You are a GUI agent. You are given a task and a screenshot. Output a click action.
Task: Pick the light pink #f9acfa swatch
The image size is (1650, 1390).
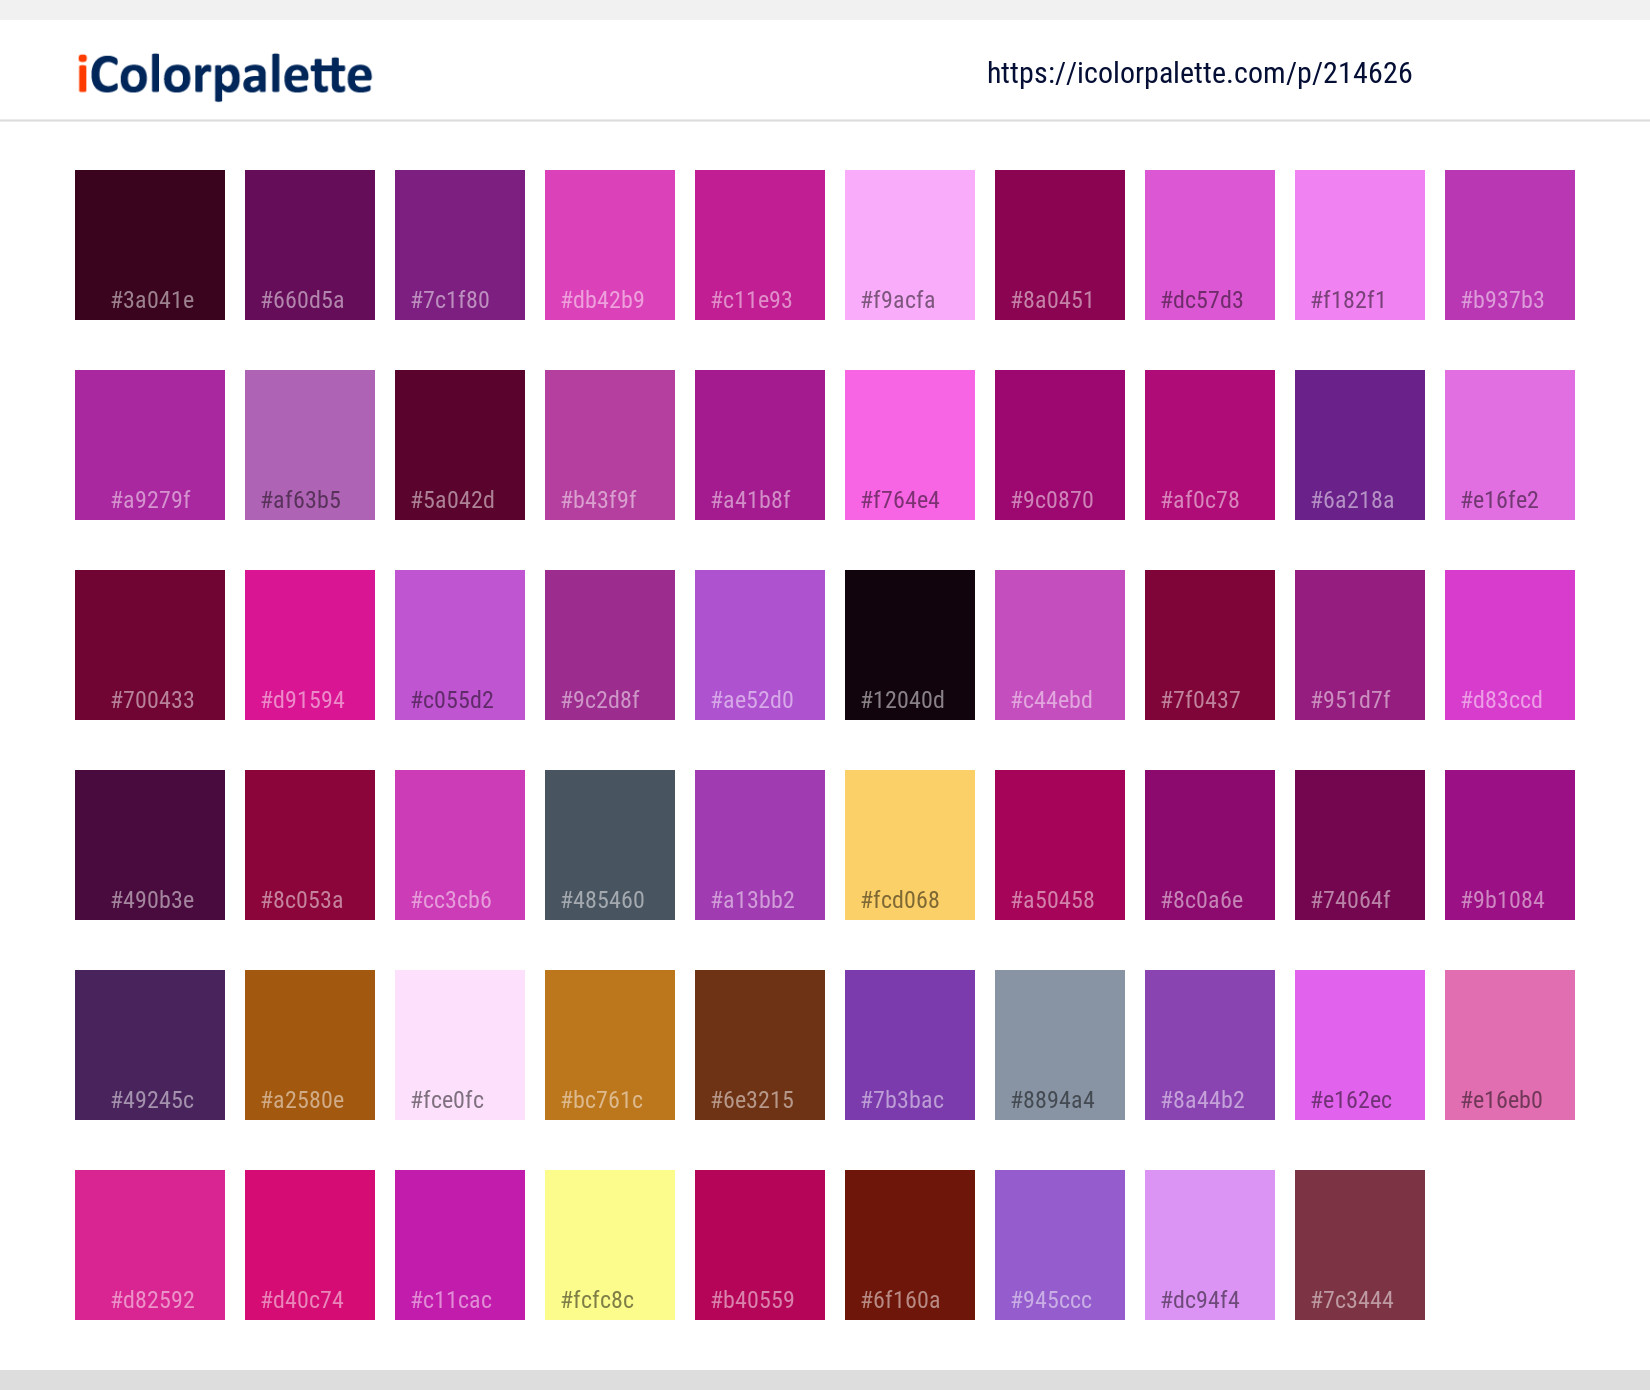910,245
